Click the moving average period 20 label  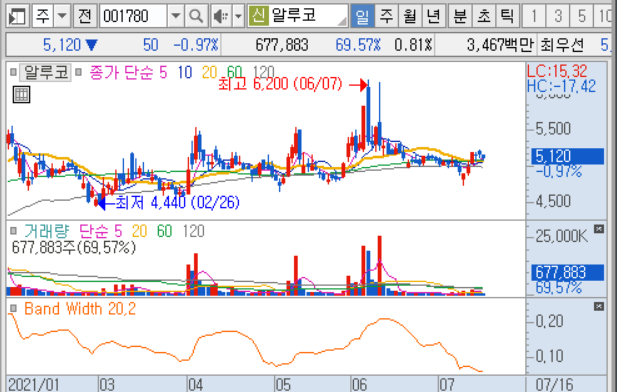[209, 72]
